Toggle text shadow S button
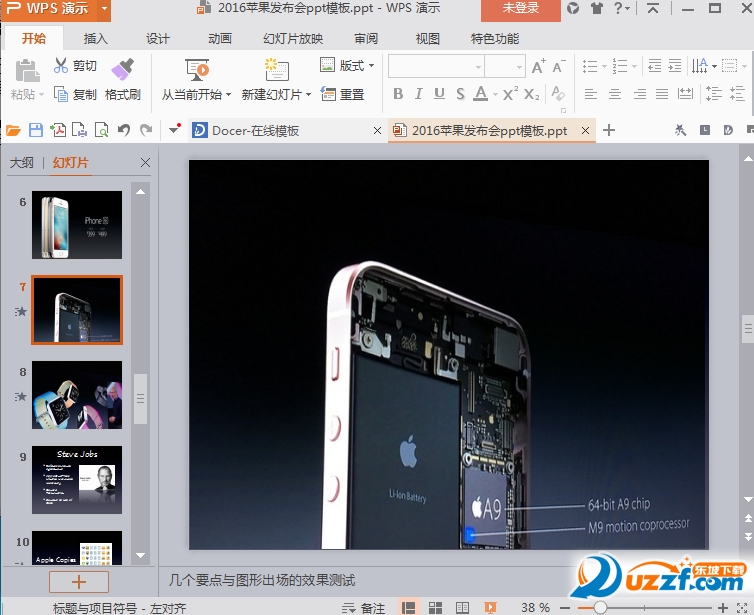 pyautogui.click(x=460, y=94)
